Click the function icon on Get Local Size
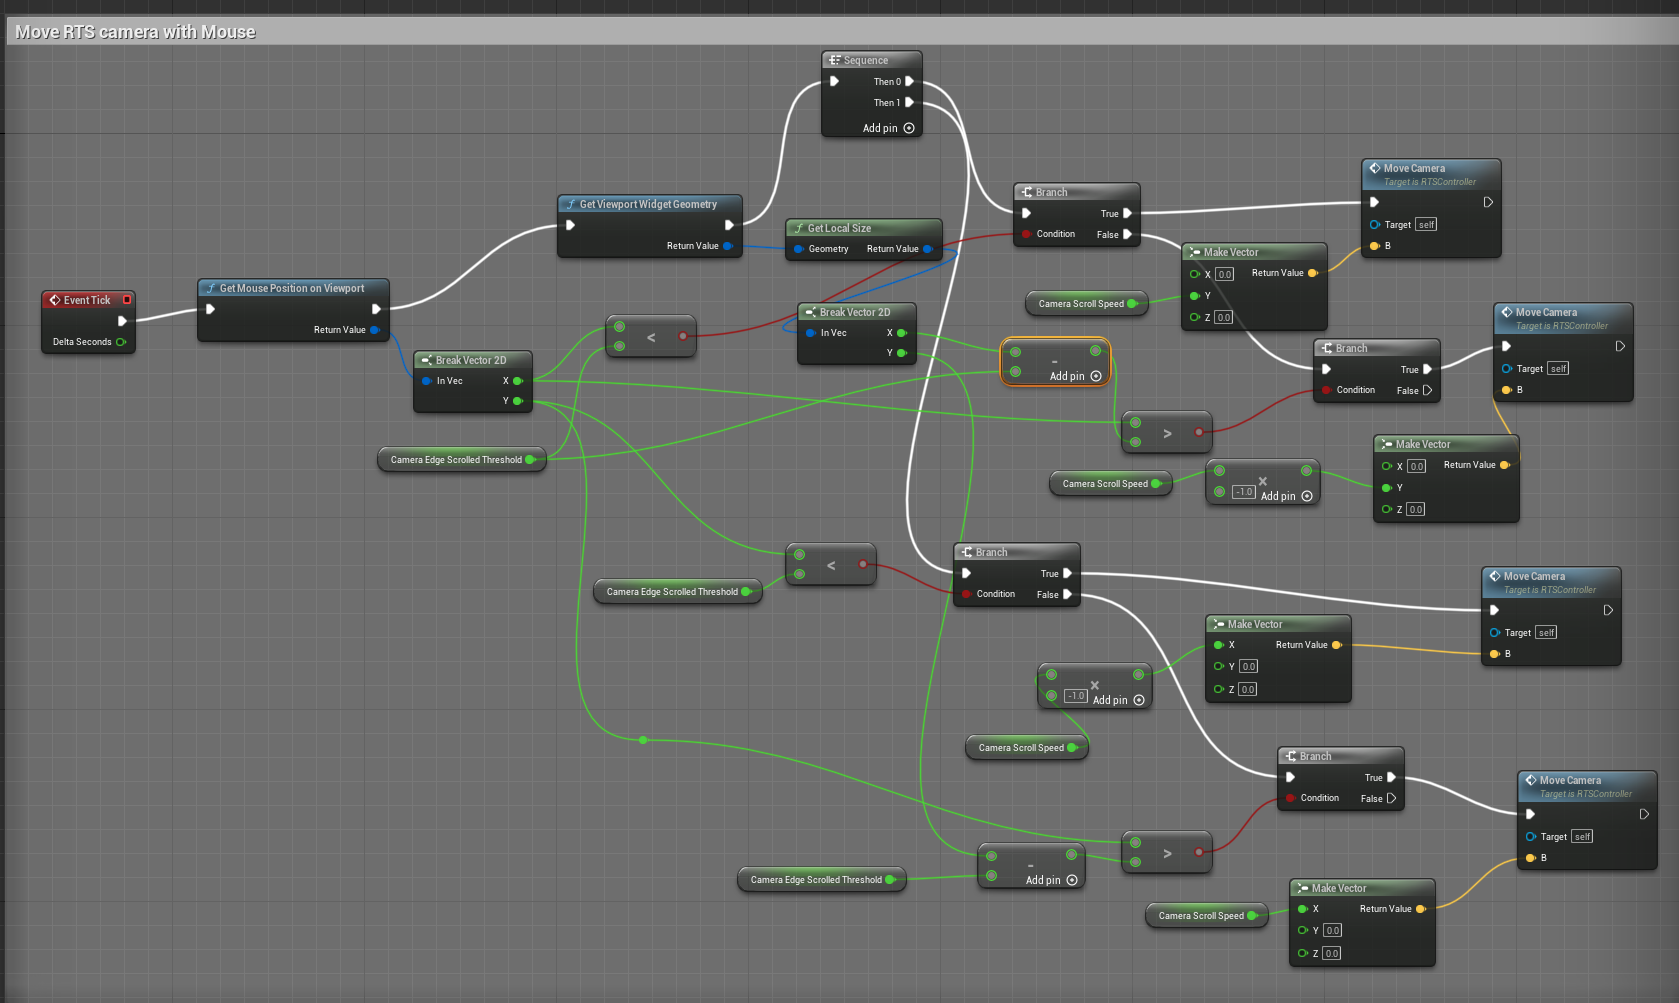Image resolution: width=1679 pixels, height=1003 pixels. point(798,228)
